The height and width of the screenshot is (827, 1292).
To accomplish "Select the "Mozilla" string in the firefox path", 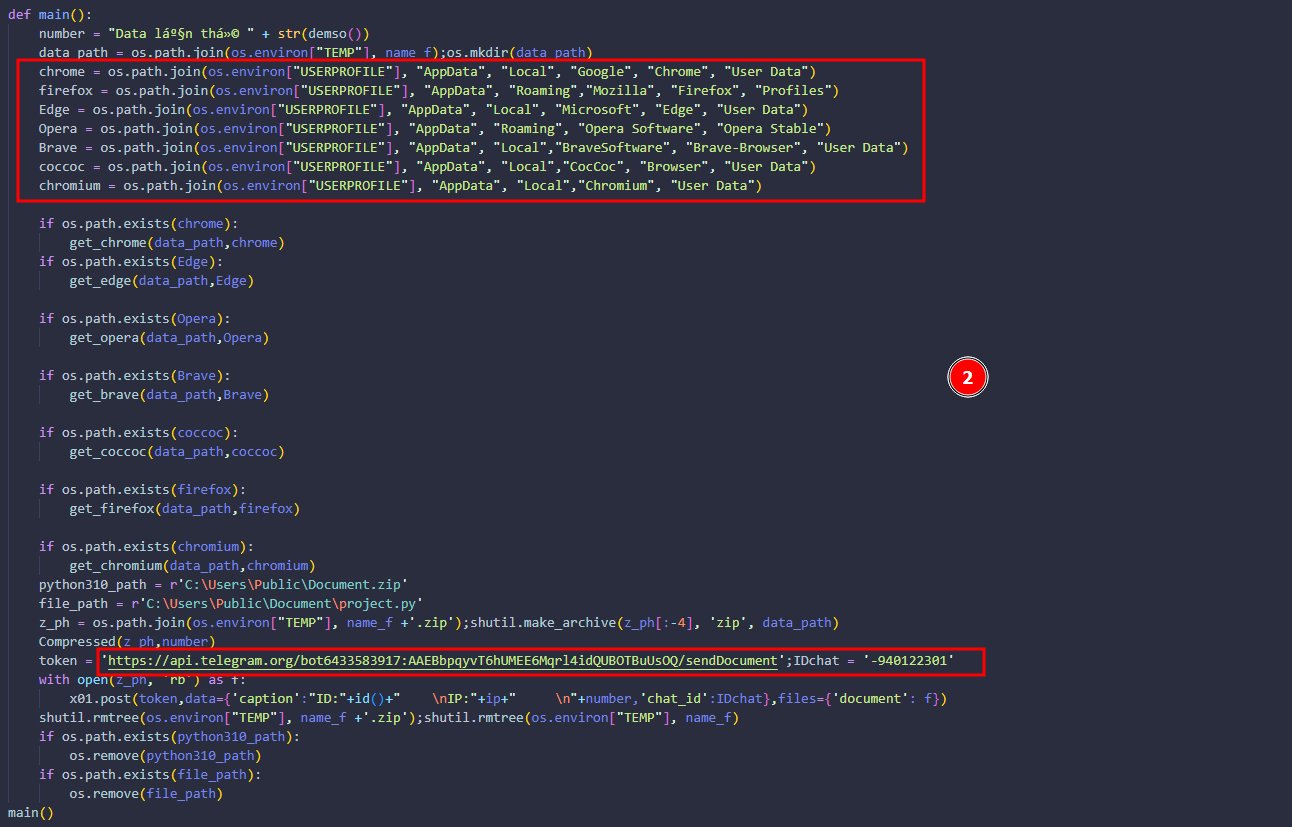I will 624,90.
